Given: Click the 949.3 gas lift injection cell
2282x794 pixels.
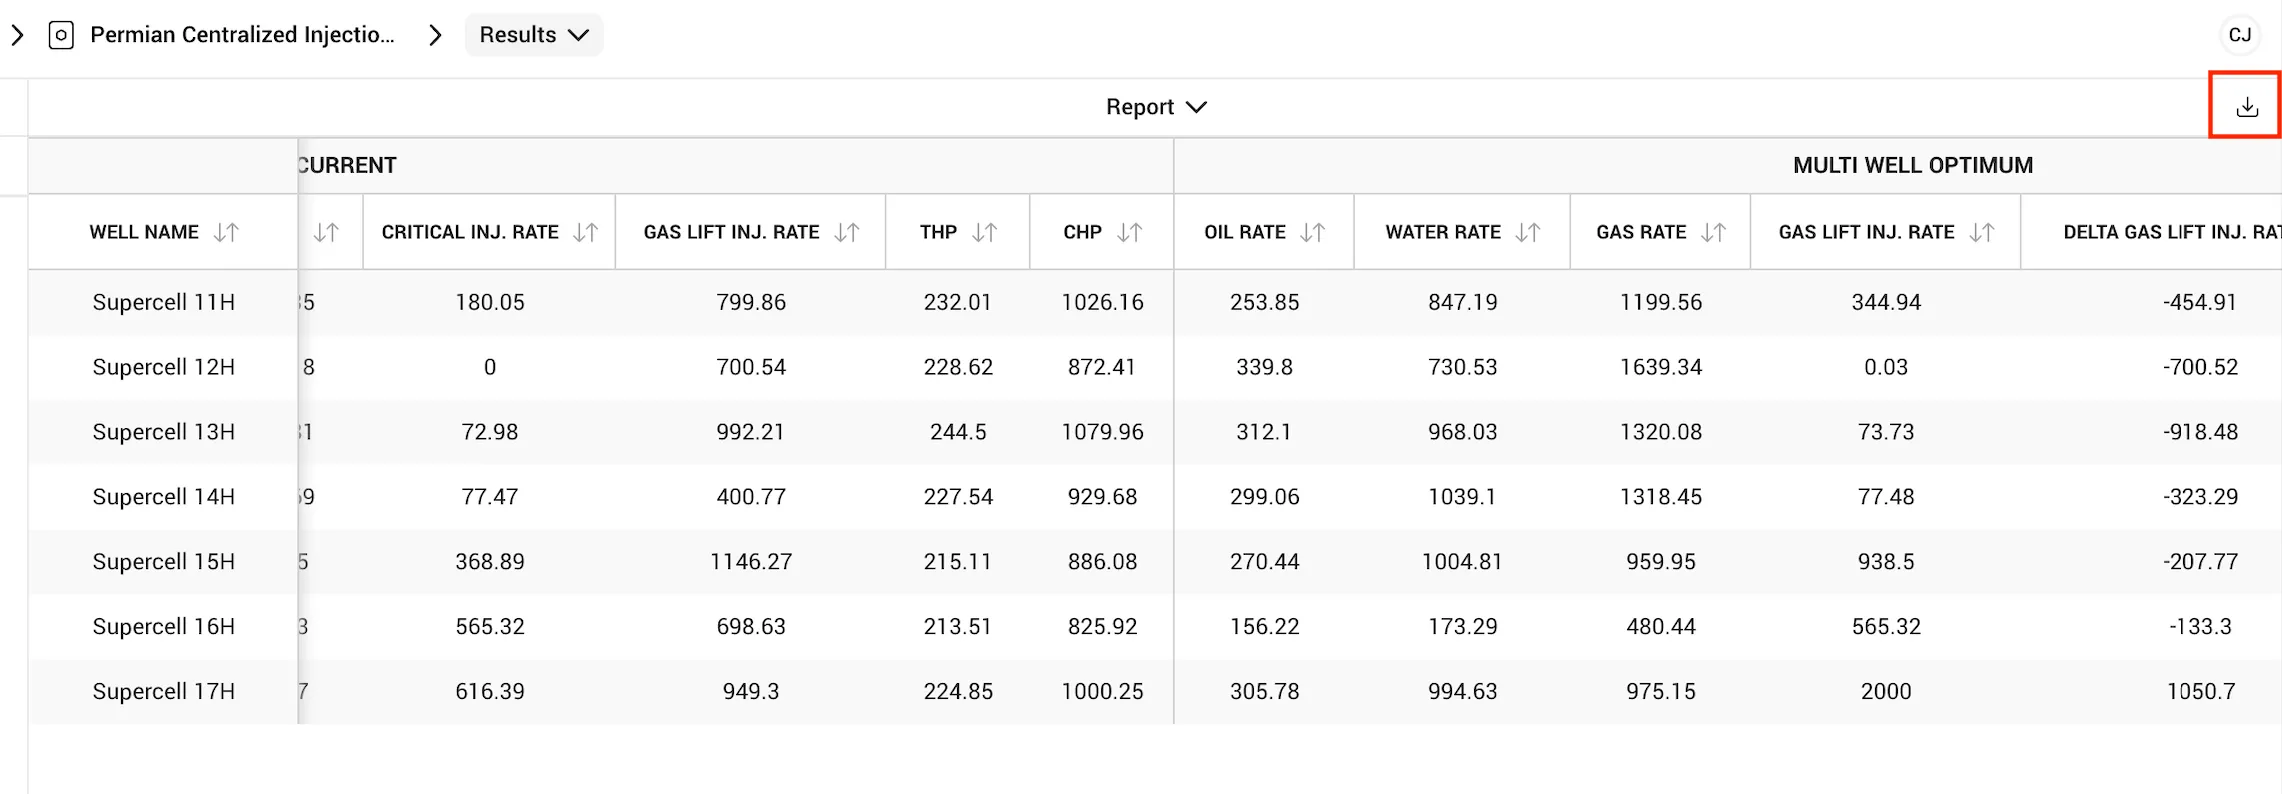Looking at the screenshot, I should pyautogui.click(x=751, y=692).
